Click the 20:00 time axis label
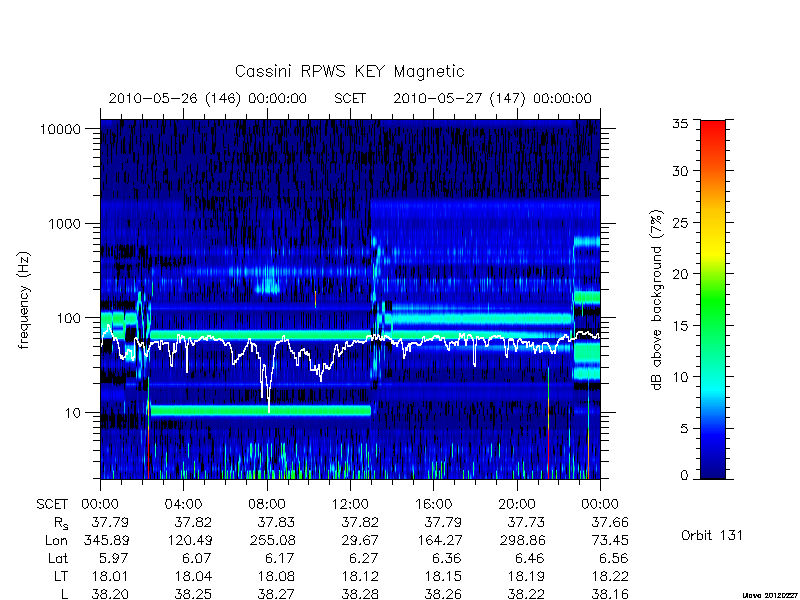Viewport: 800px width, 600px height. point(517,504)
